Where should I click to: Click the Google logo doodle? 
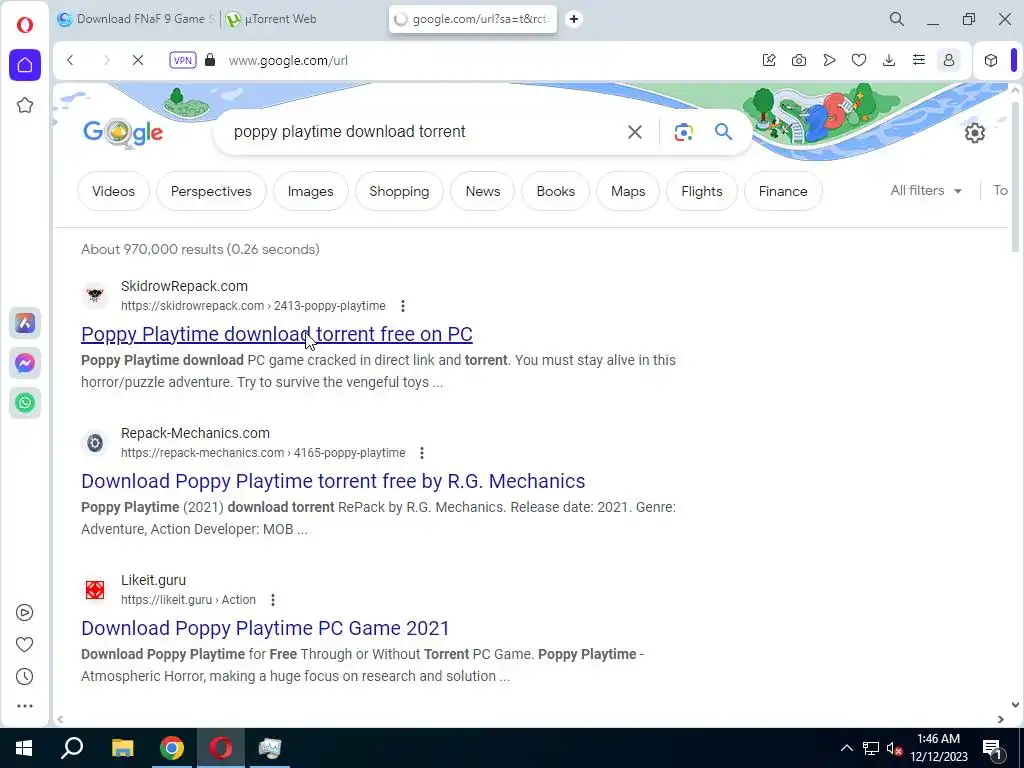(123, 133)
